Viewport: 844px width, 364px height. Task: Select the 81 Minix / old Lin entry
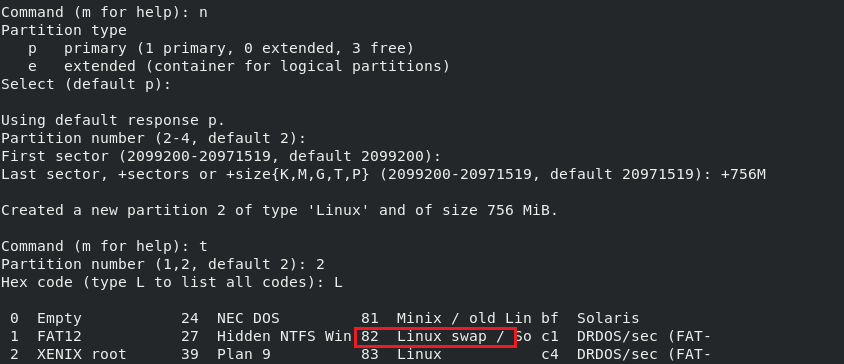tap(446, 319)
